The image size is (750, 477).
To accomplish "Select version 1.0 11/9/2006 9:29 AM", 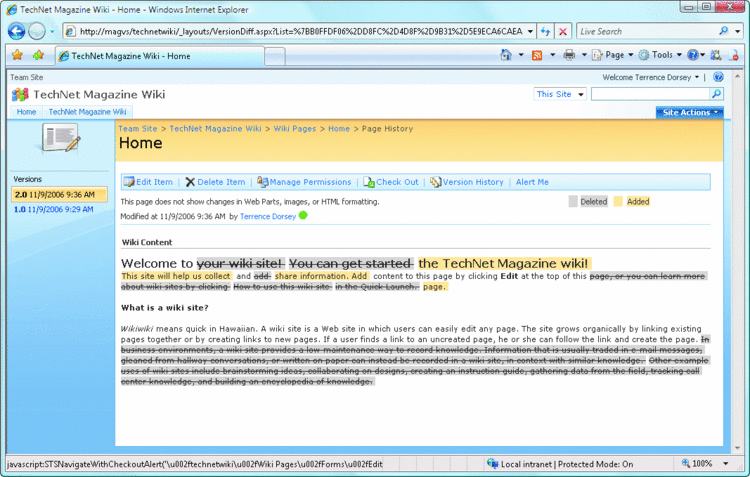I will pos(54,209).
